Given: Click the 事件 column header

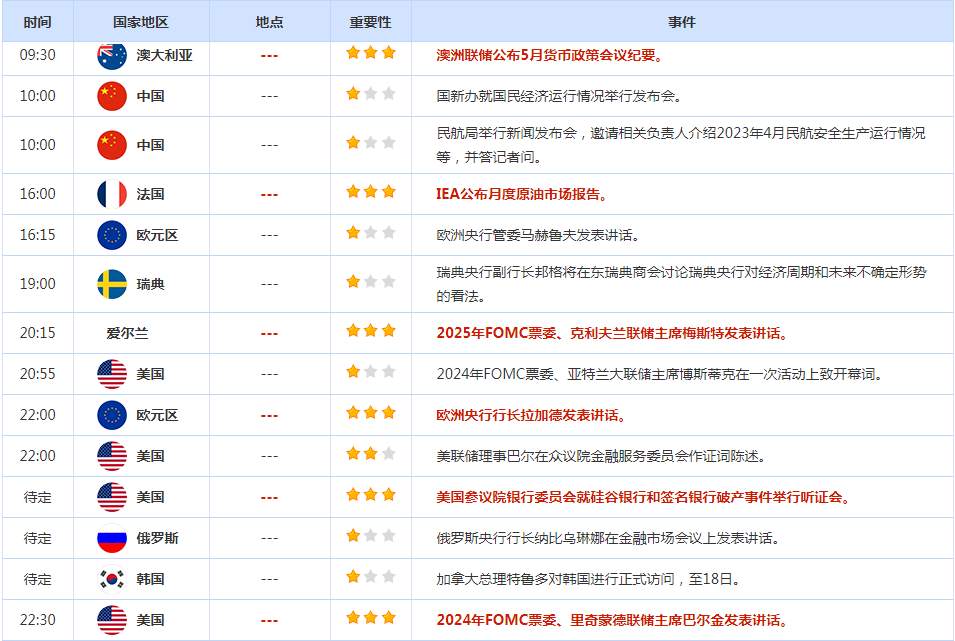Looking at the screenshot, I should click(682, 22).
